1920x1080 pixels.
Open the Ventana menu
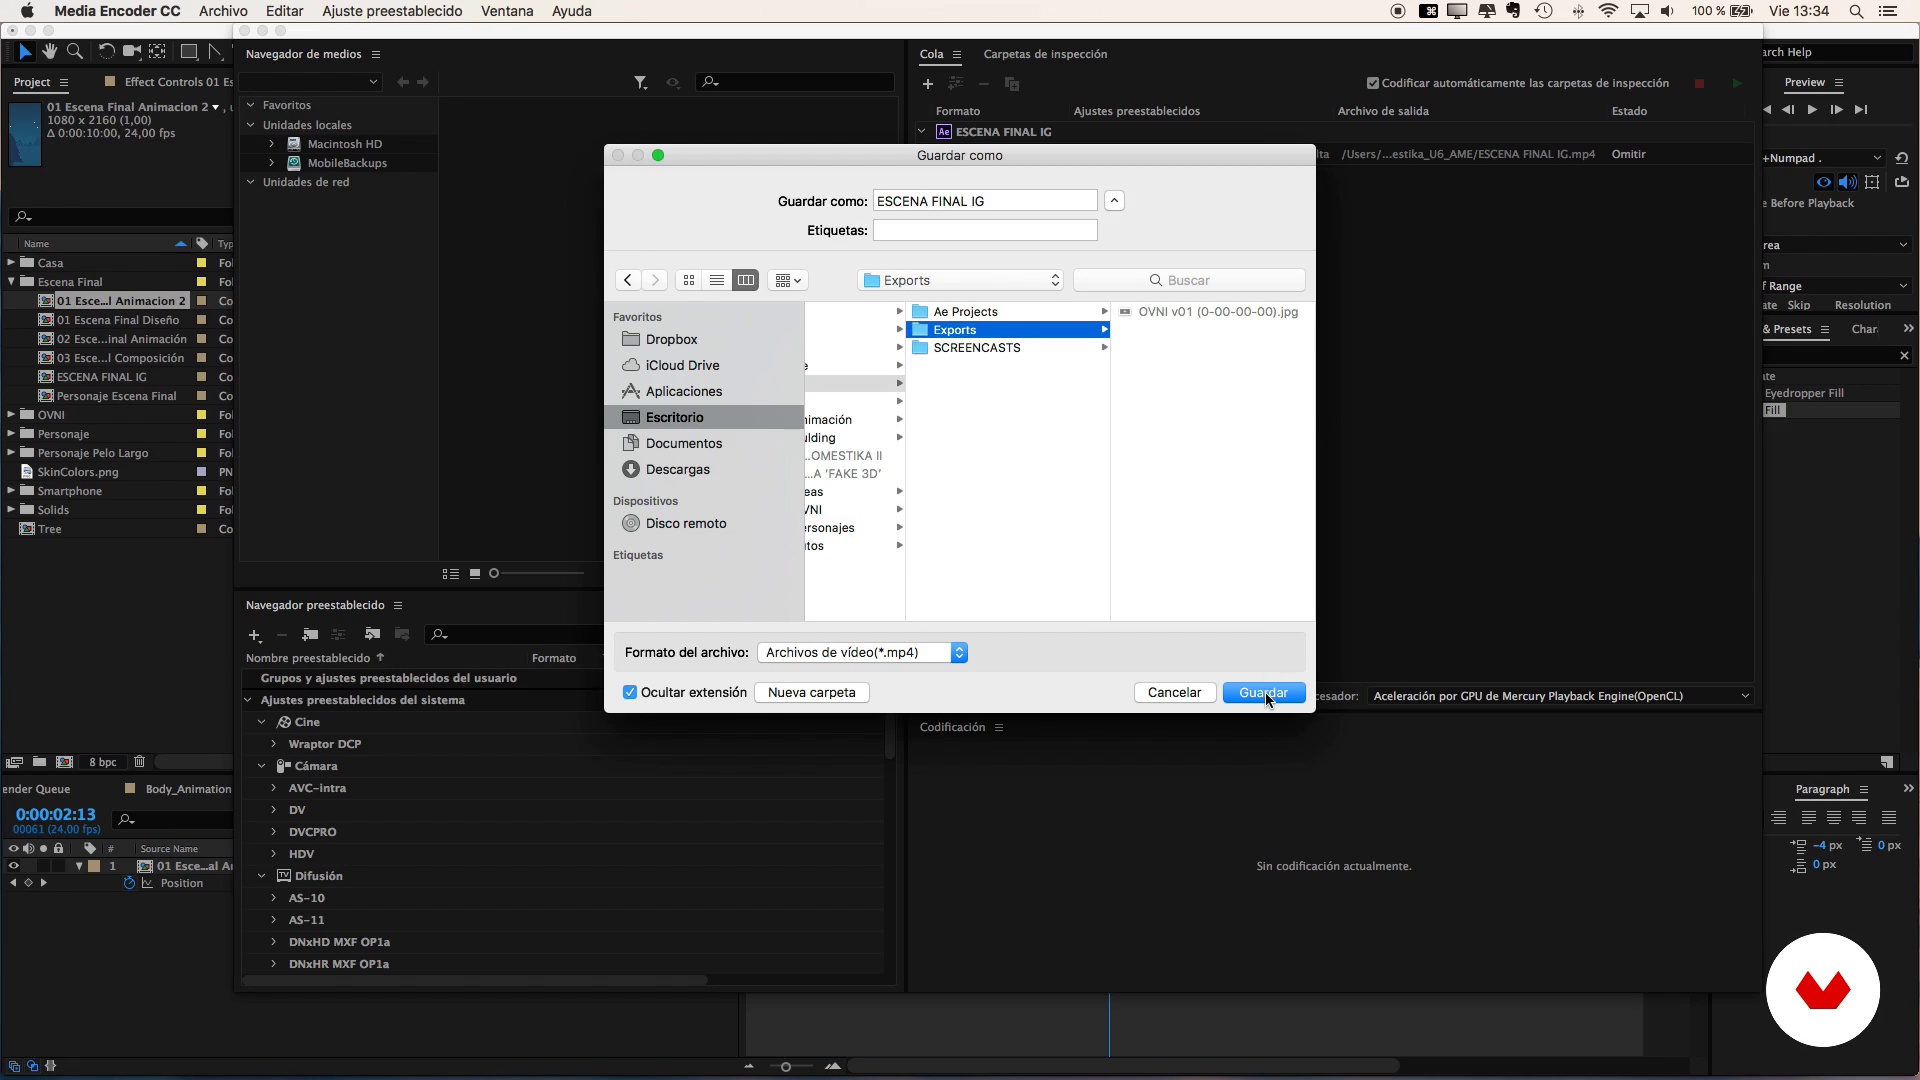click(x=507, y=11)
